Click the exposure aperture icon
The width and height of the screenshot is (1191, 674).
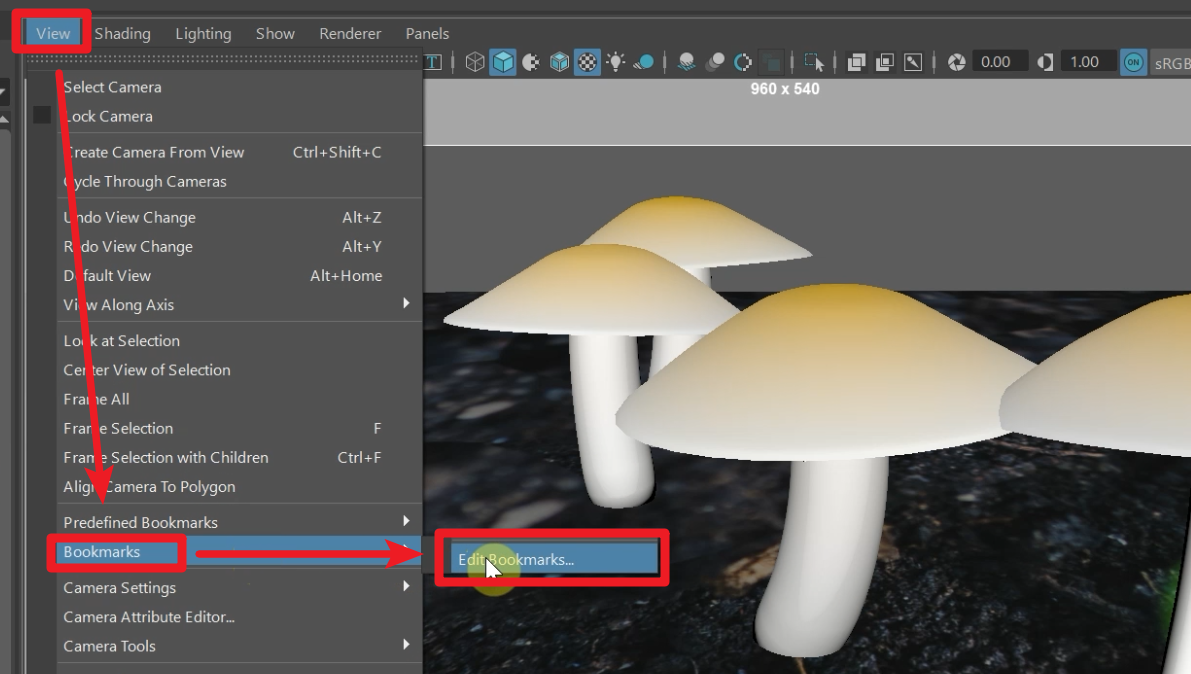[x=957, y=62]
